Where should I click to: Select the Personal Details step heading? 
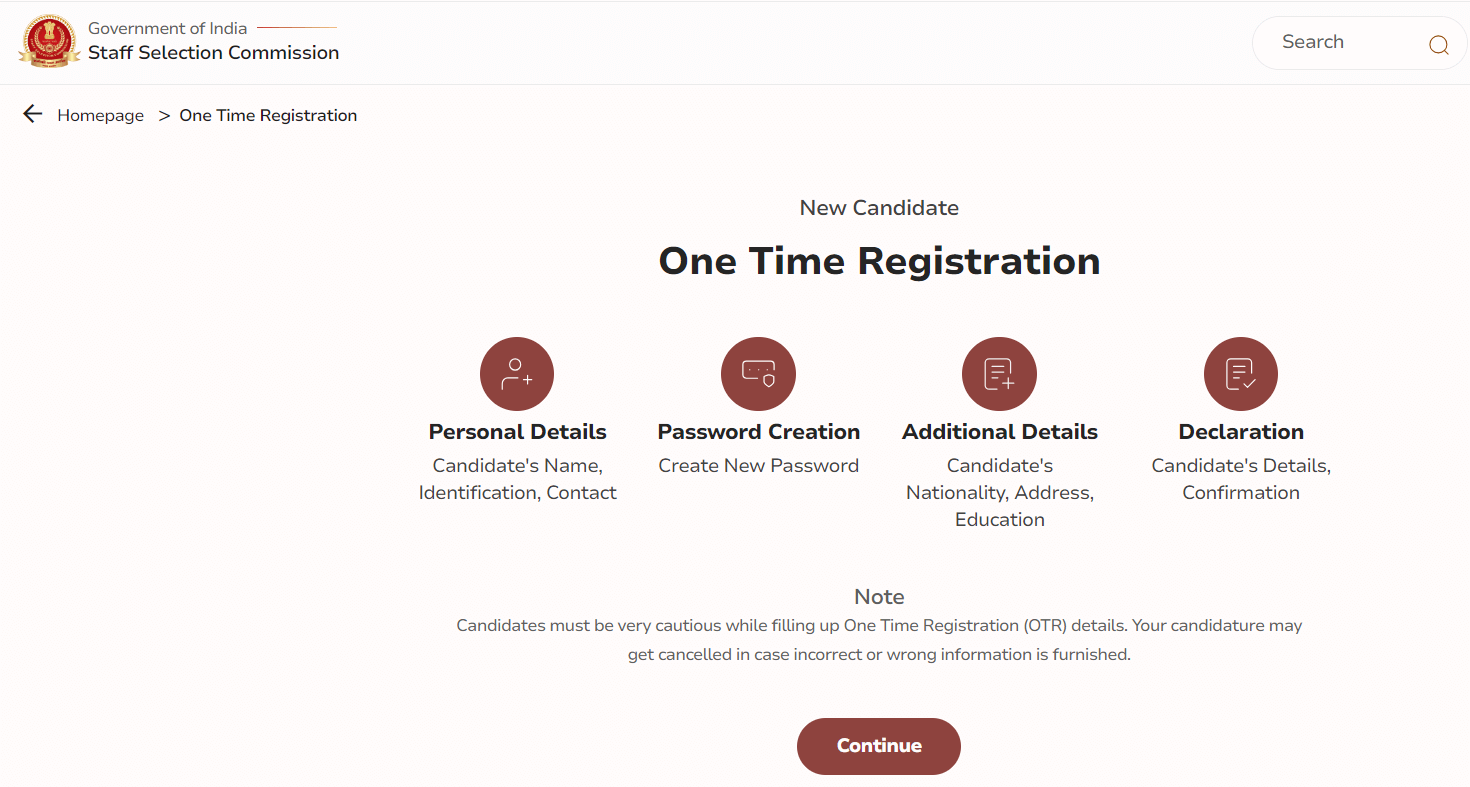click(x=517, y=432)
